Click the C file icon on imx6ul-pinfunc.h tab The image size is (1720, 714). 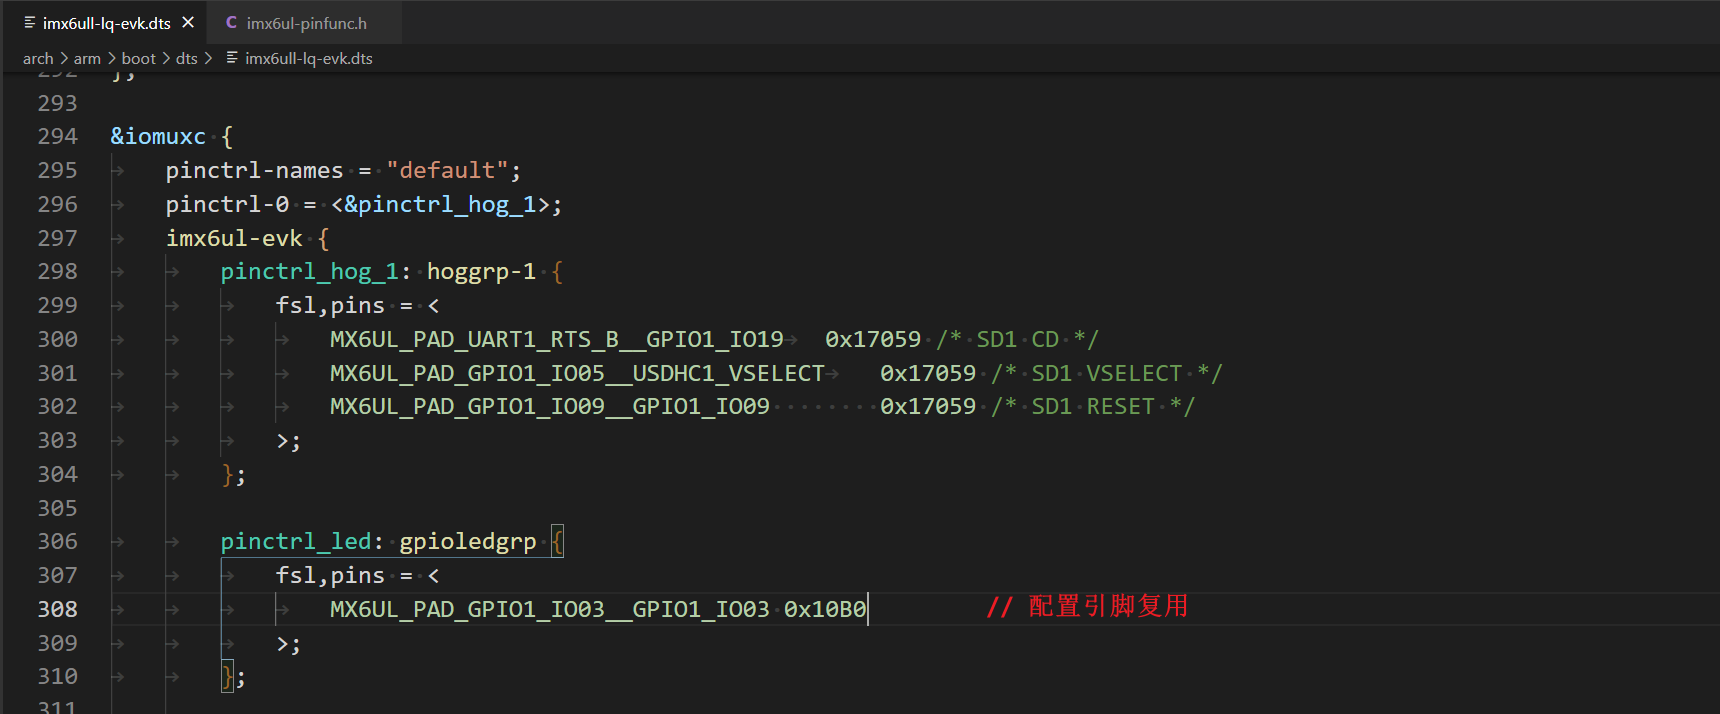point(231,22)
